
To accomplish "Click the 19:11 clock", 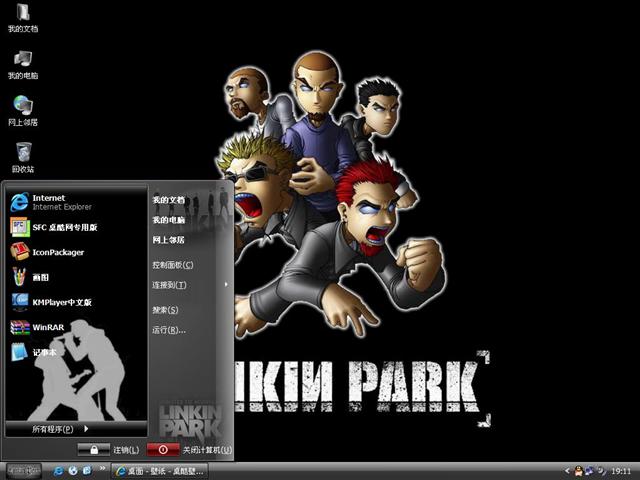I will [621, 471].
